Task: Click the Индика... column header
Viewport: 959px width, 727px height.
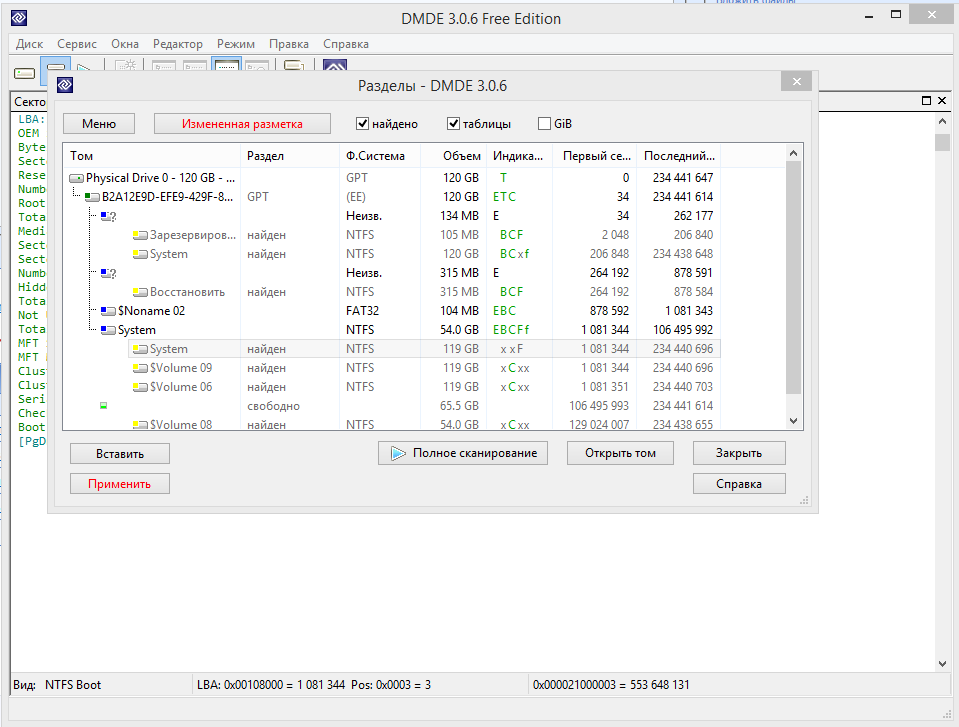Action: click(x=519, y=156)
